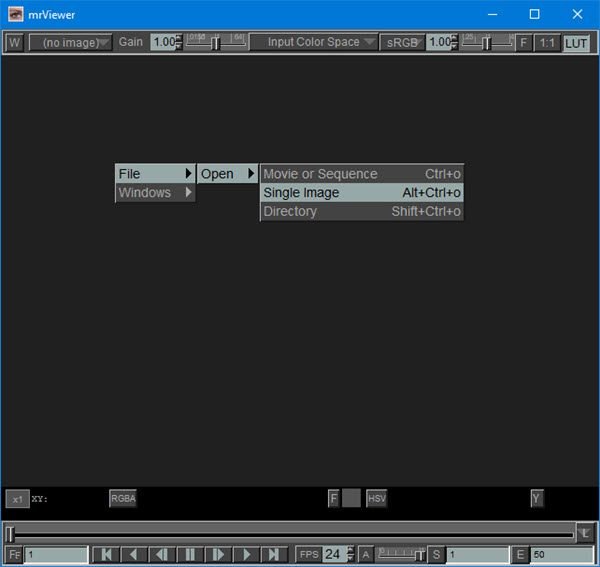
Task: Open the sRGB display dropdown
Action: pos(403,42)
